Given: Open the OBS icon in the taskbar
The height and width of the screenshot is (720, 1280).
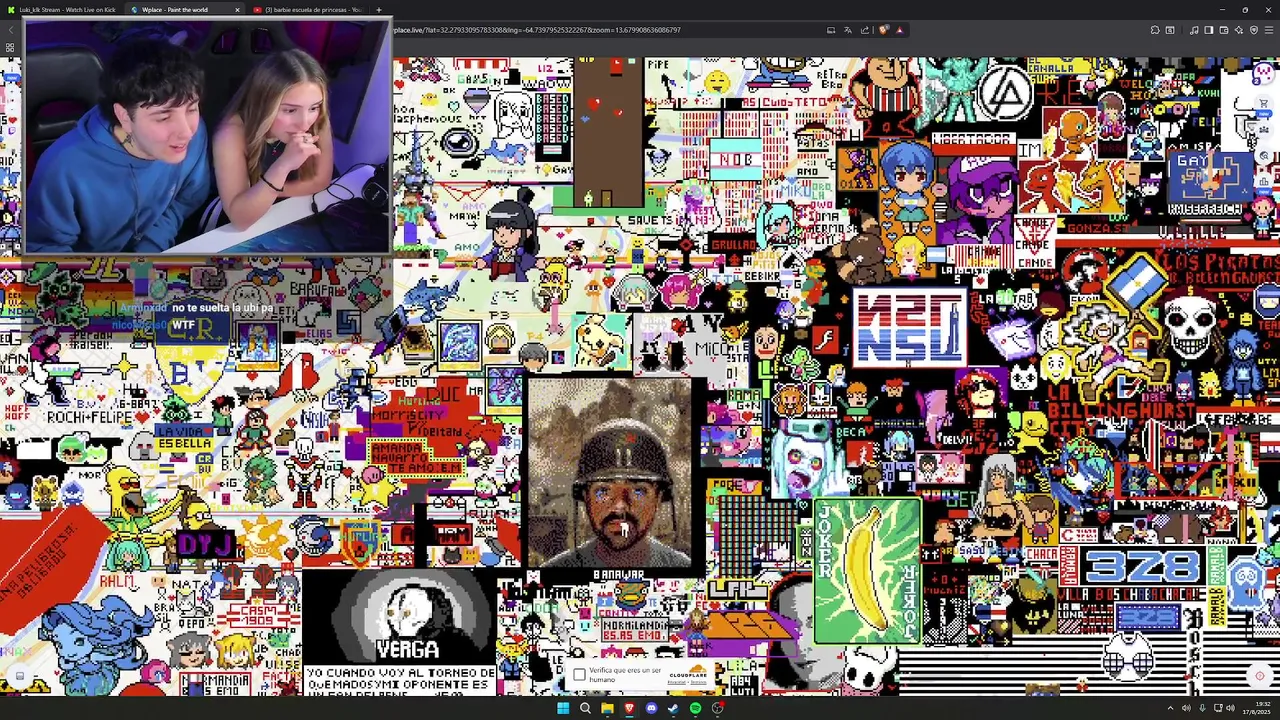Looking at the screenshot, I should coord(717,708).
